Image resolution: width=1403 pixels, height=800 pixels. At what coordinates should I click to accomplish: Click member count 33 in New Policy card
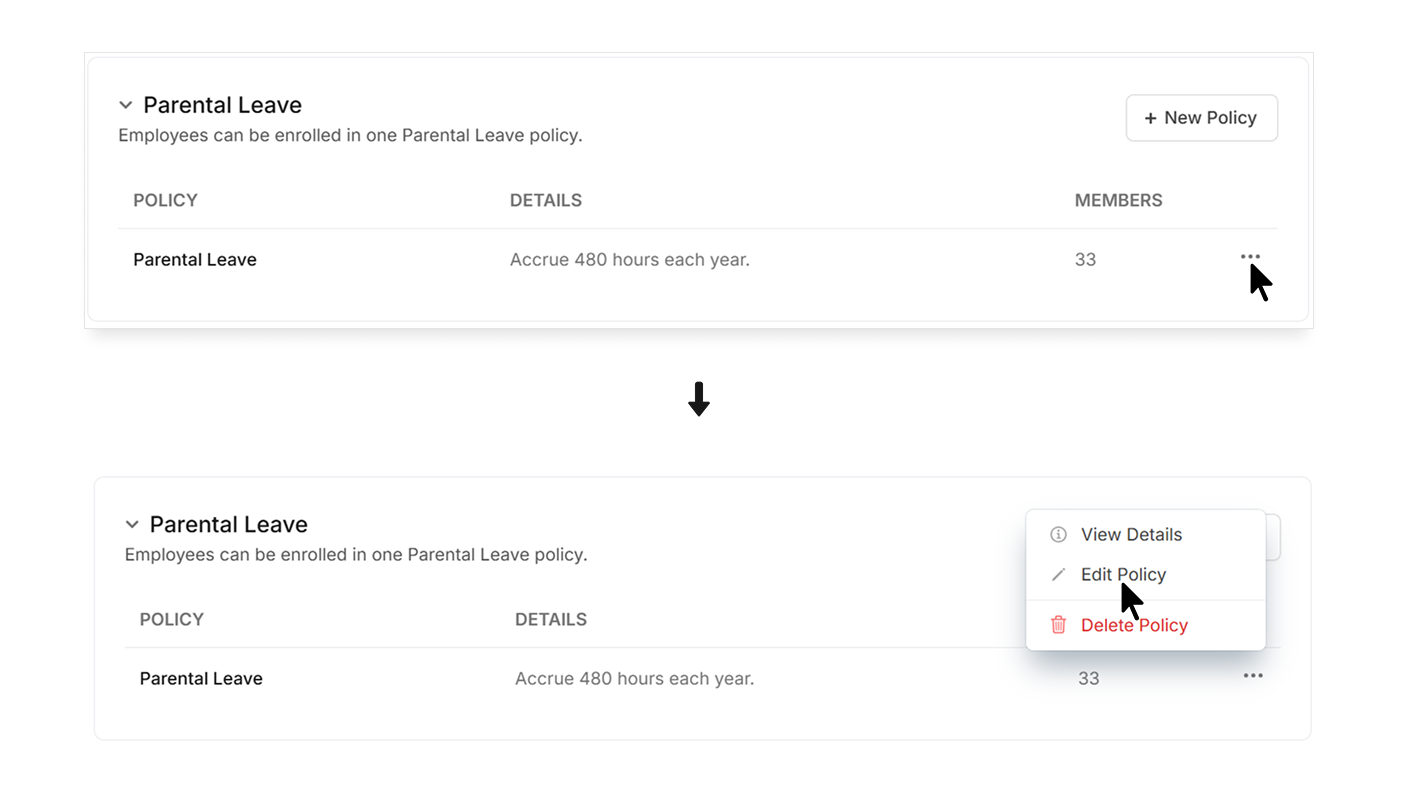pos(1085,259)
